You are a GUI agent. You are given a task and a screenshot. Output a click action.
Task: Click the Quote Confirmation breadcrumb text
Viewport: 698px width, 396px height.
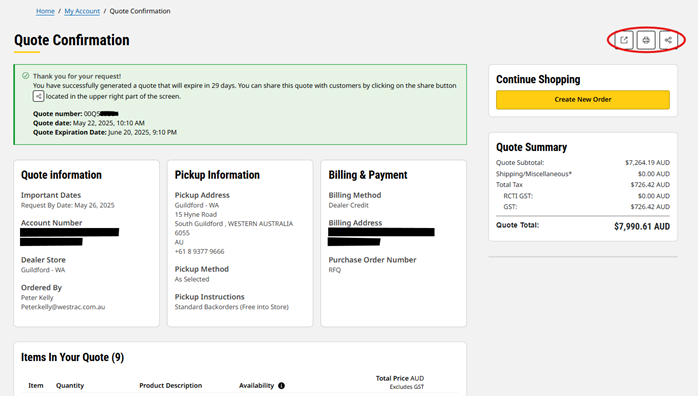coord(140,11)
